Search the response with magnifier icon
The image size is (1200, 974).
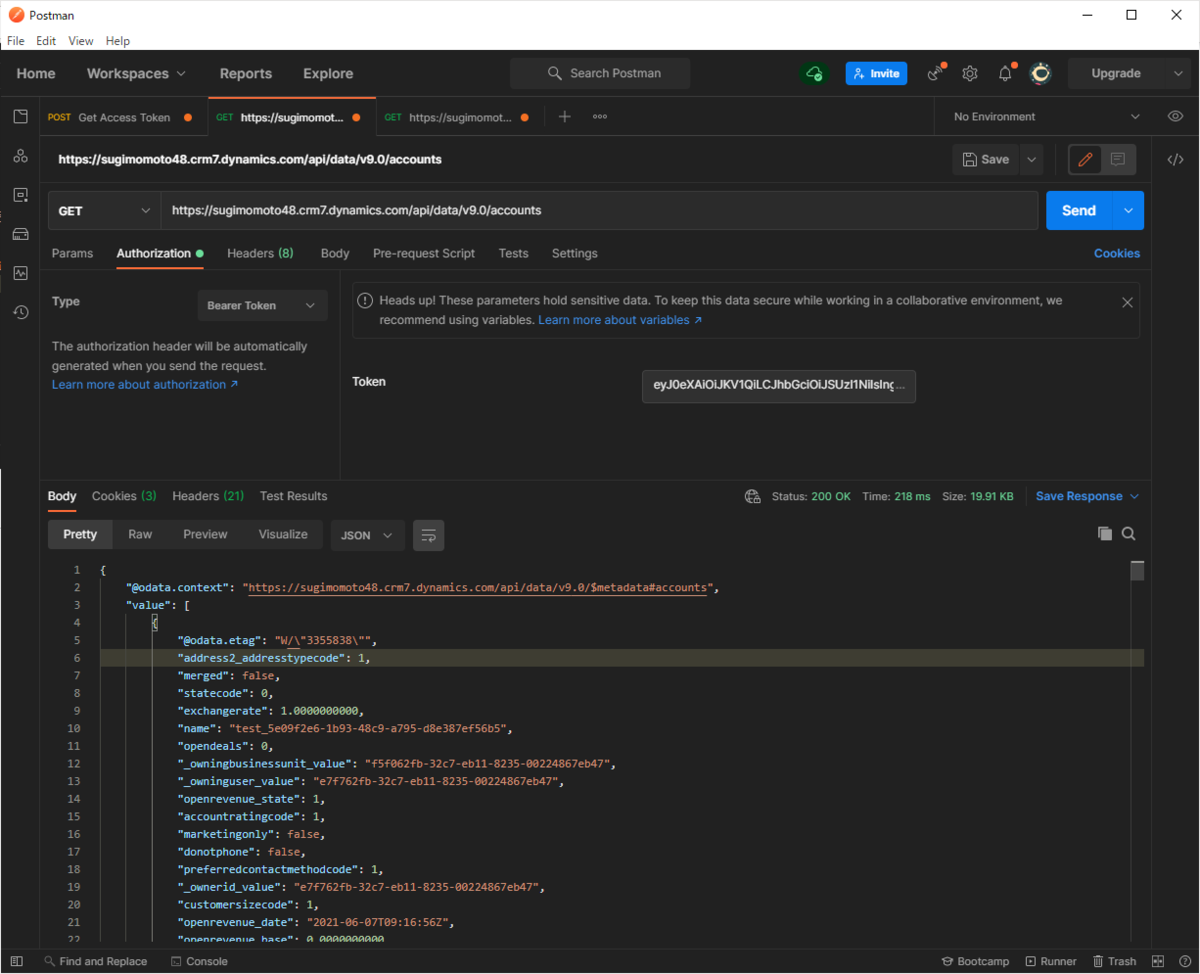pos(1129,534)
